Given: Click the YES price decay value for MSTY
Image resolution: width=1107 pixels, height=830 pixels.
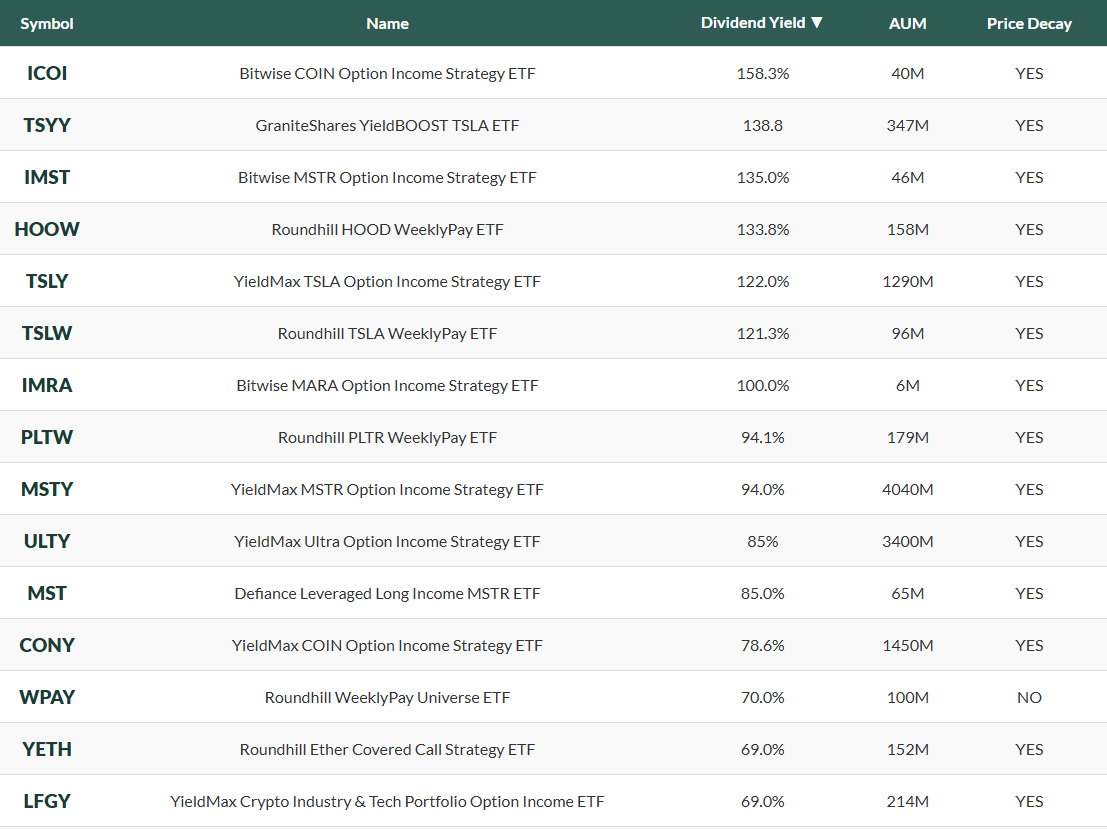Looking at the screenshot, I should 1029,490.
